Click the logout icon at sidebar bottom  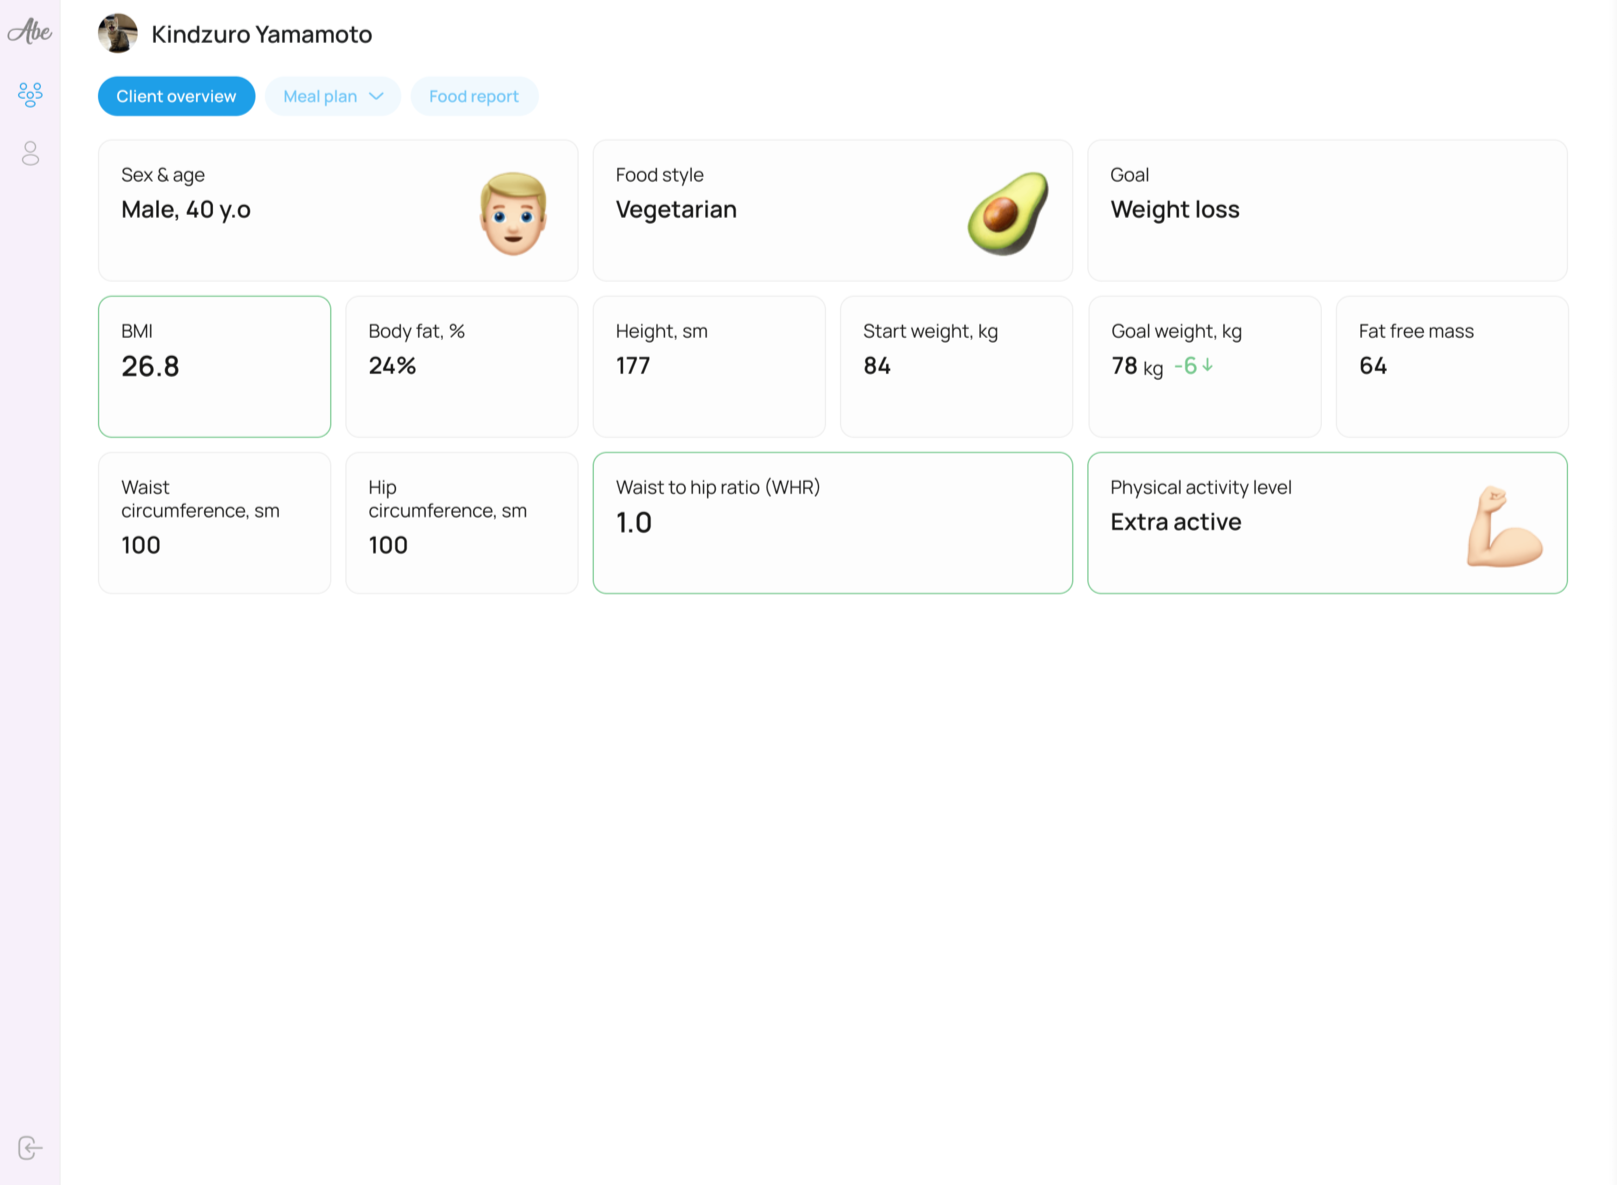(30, 1147)
